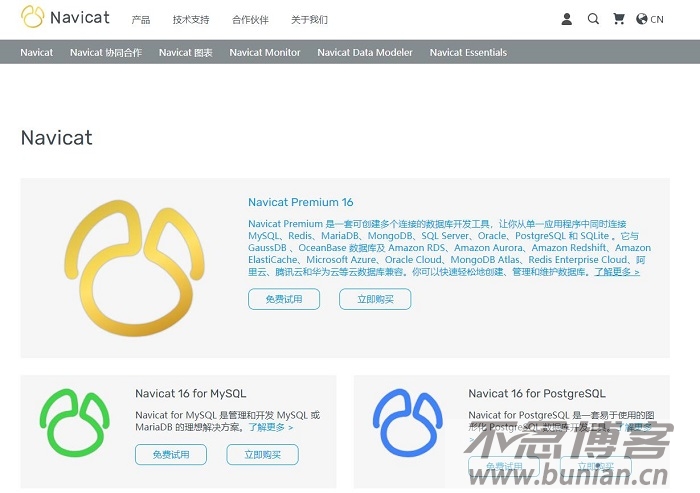Select the Navicat Monitor tab

(265, 52)
